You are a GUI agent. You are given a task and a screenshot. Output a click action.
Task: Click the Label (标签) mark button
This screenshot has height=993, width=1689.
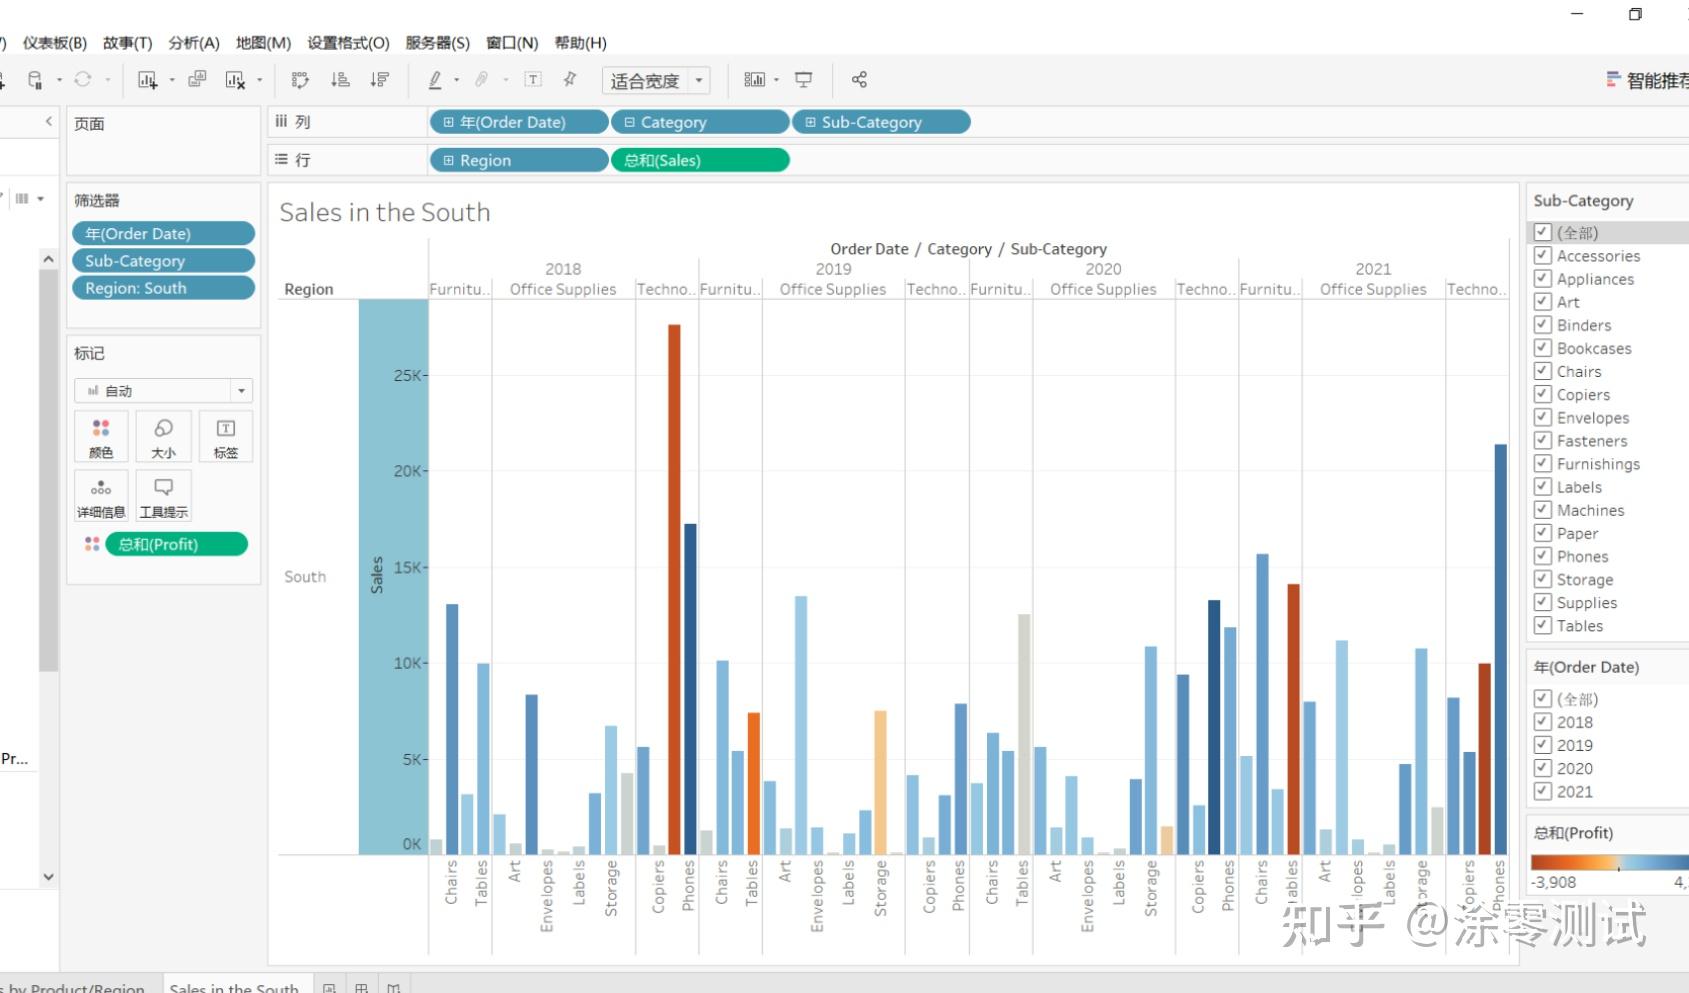tap(226, 436)
